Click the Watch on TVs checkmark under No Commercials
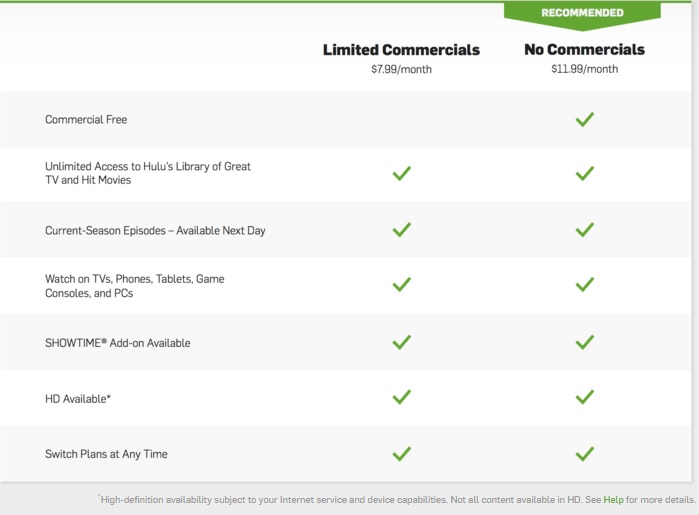 [584, 284]
